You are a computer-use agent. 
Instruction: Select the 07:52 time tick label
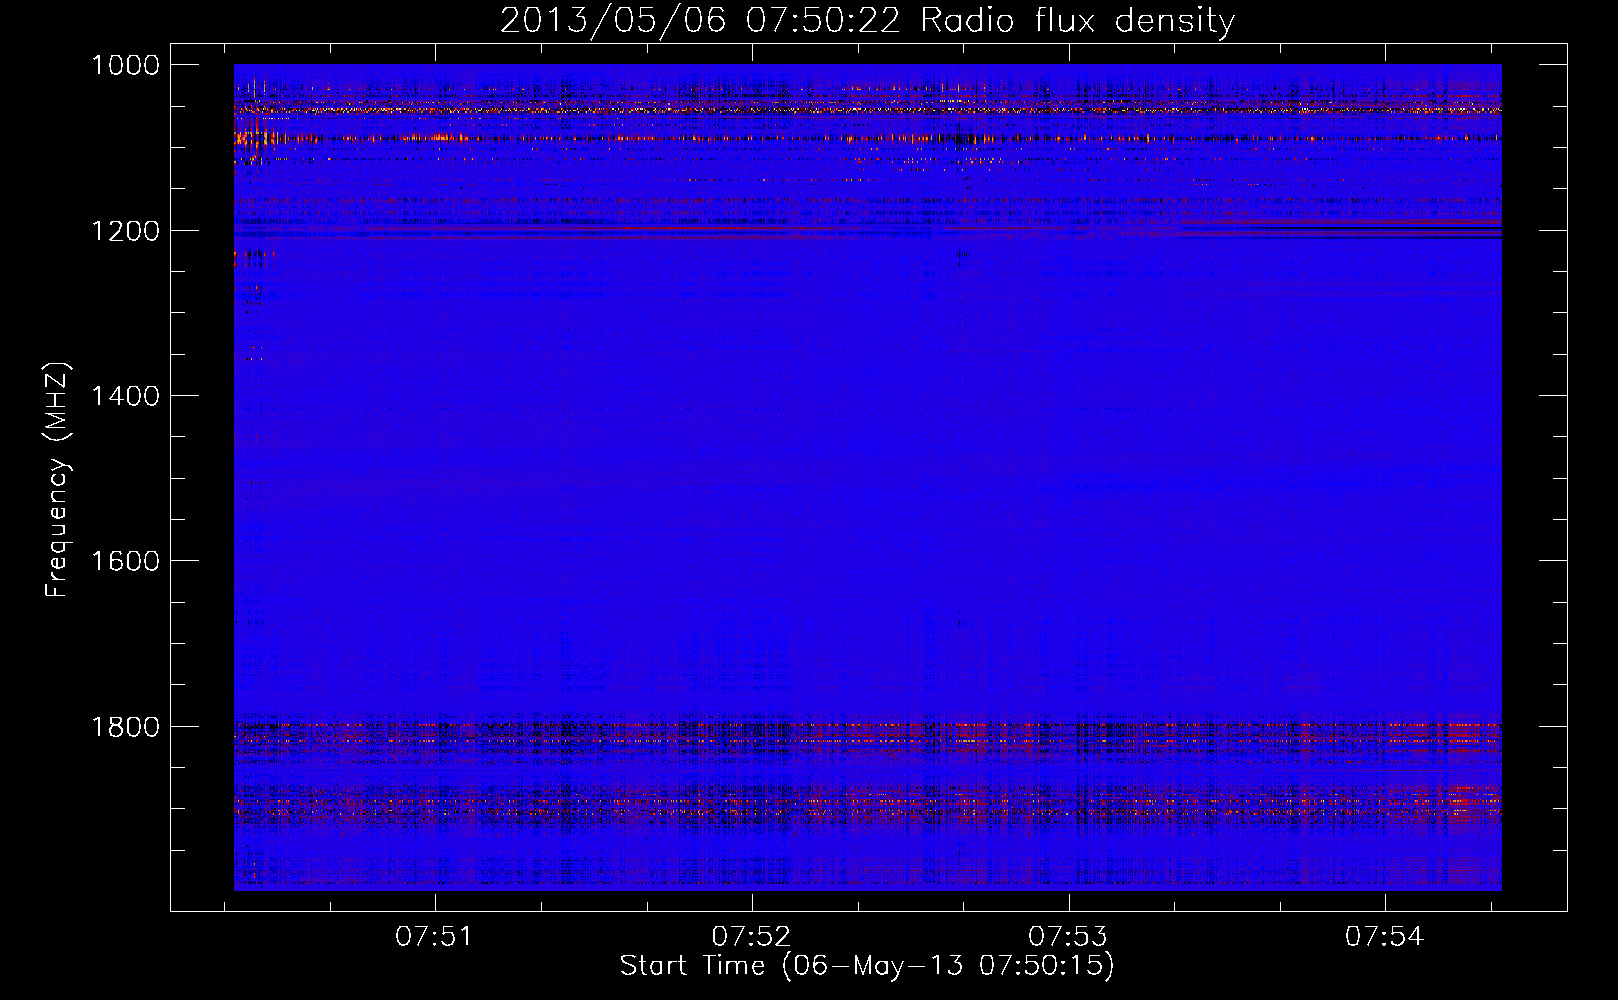pos(751,937)
